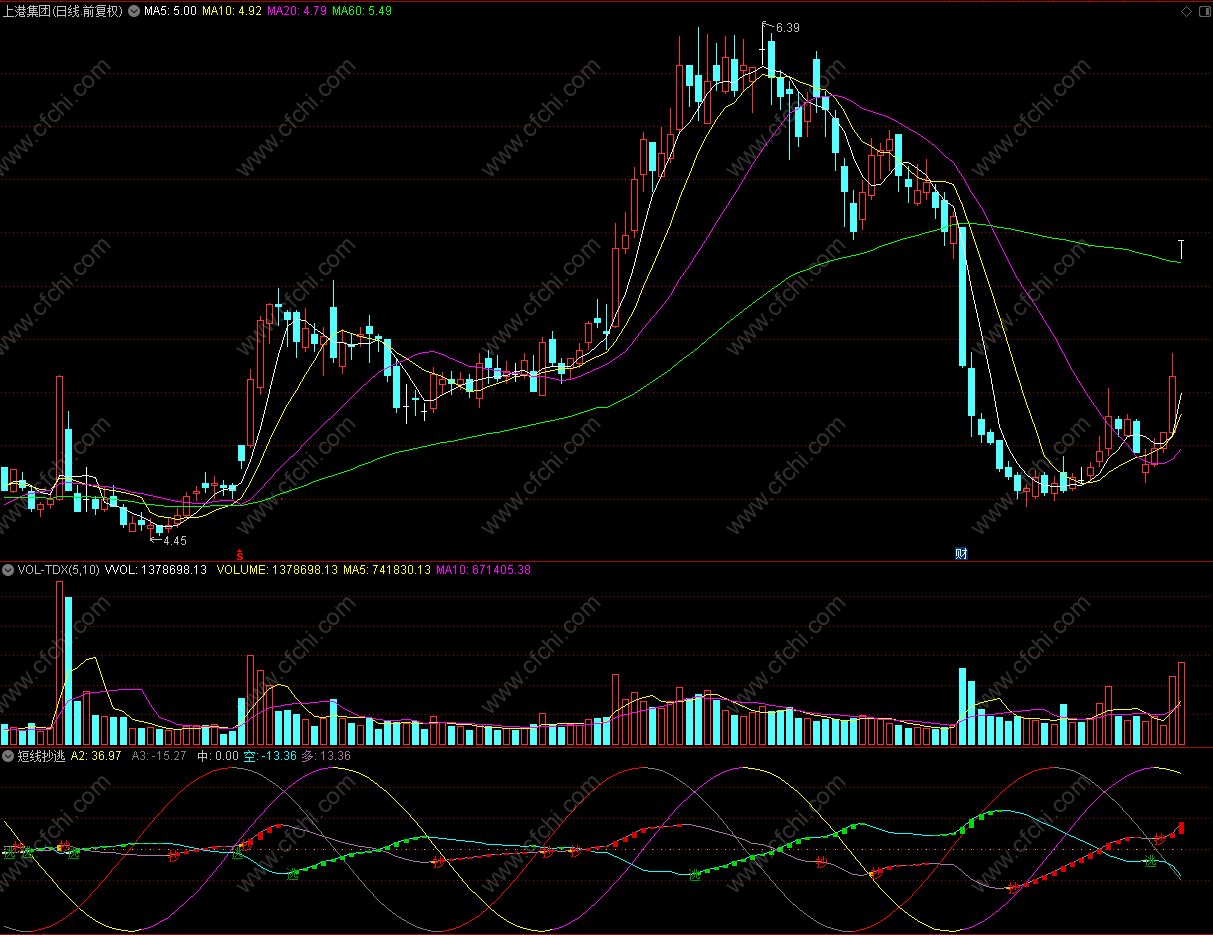Click the 上港集团(日线 前复权) title

(63, 11)
